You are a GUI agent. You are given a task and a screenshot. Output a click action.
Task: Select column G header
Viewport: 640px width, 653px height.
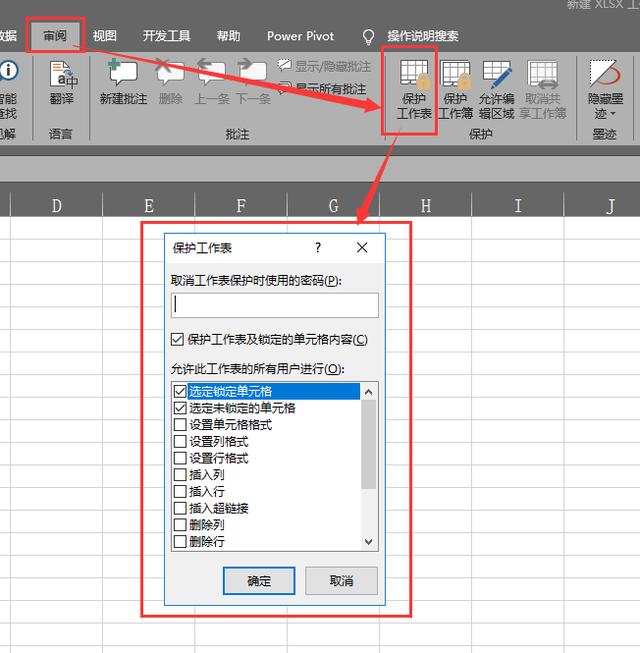334,205
